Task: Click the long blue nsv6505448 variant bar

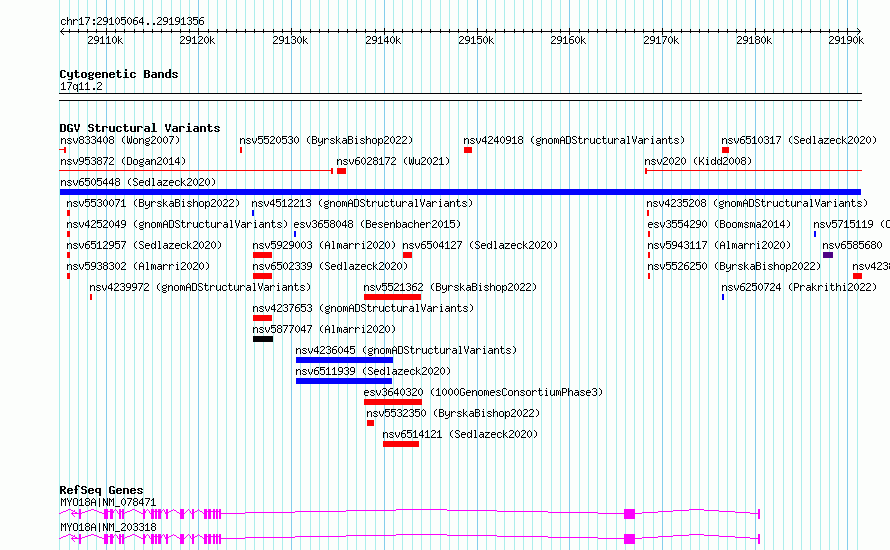Action: (460, 192)
